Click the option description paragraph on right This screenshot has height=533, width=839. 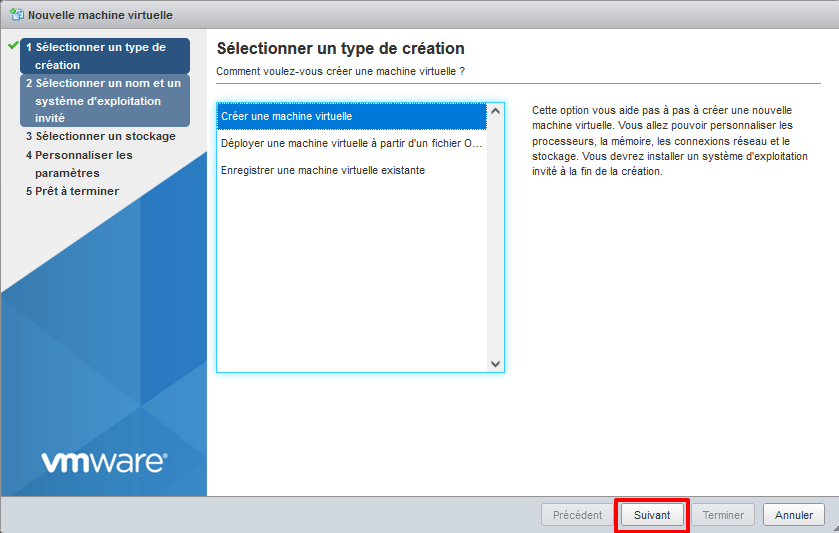(x=672, y=140)
